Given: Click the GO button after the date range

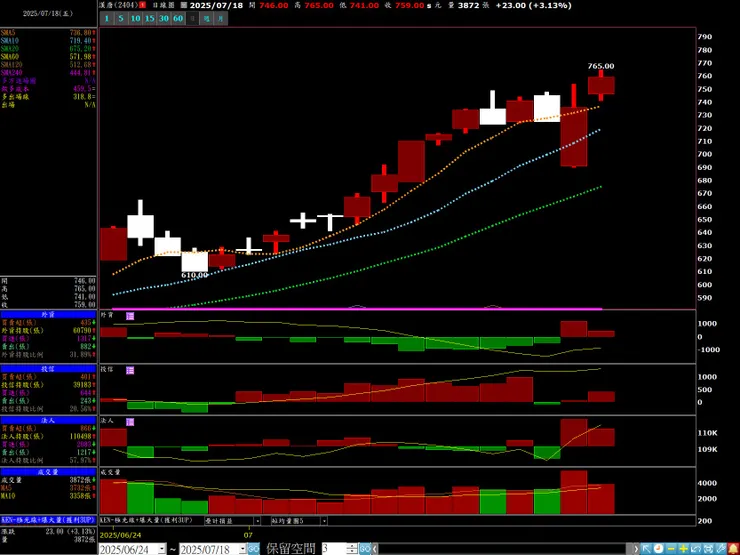Looking at the screenshot, I should [254, 549].
